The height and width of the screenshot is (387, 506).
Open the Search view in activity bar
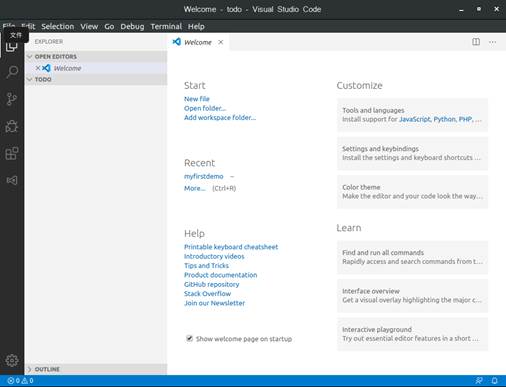click(12, 72)
